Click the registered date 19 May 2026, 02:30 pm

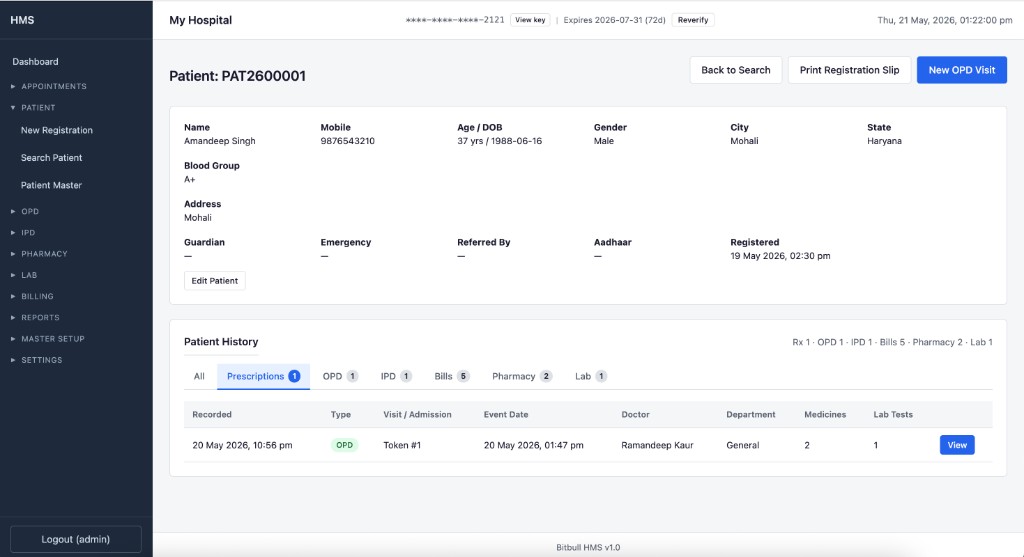click(x=780, y=256)
